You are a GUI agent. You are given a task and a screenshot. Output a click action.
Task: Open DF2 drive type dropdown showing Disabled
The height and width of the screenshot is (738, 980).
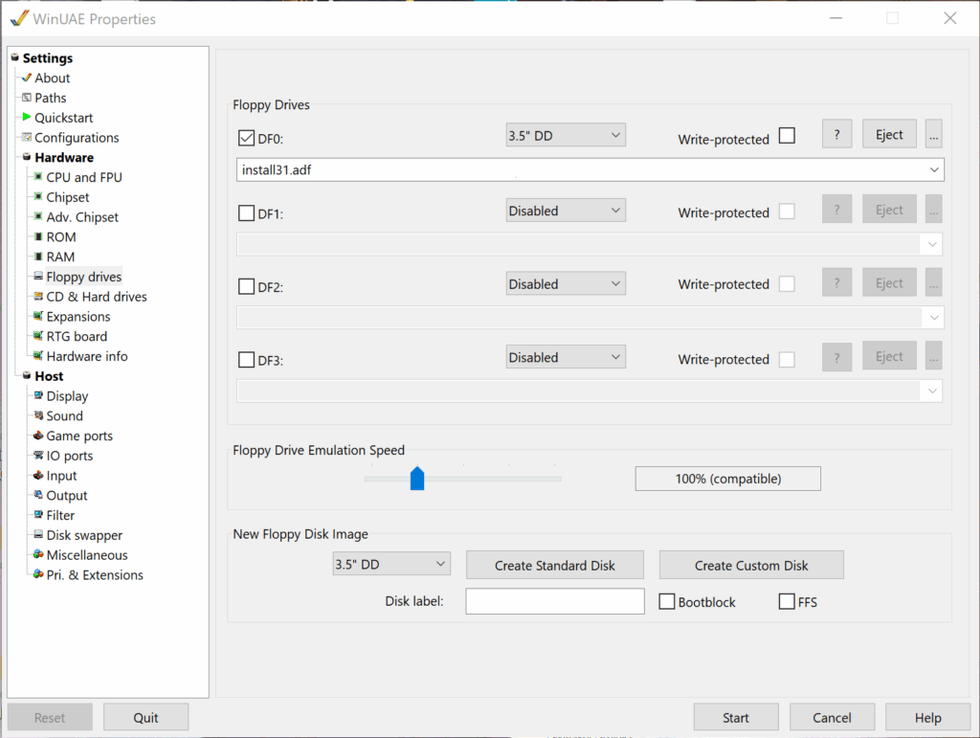566,284
